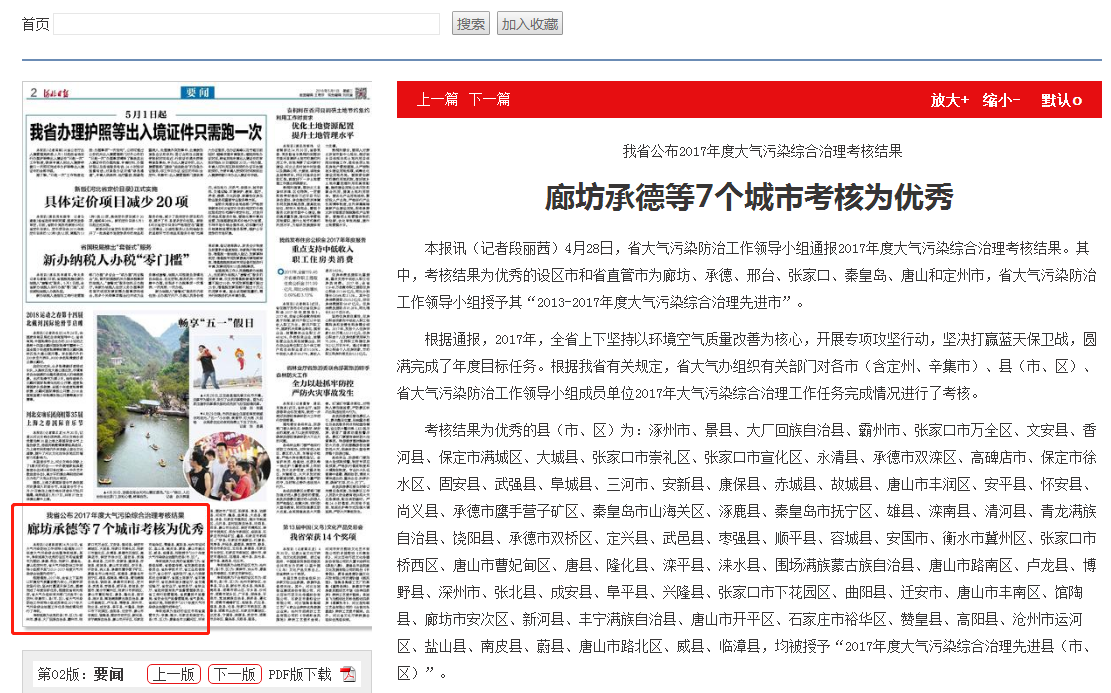Click the PDF download icon
The height and width of the screenshot is (693, 1111).
click(x=348, y=674)
